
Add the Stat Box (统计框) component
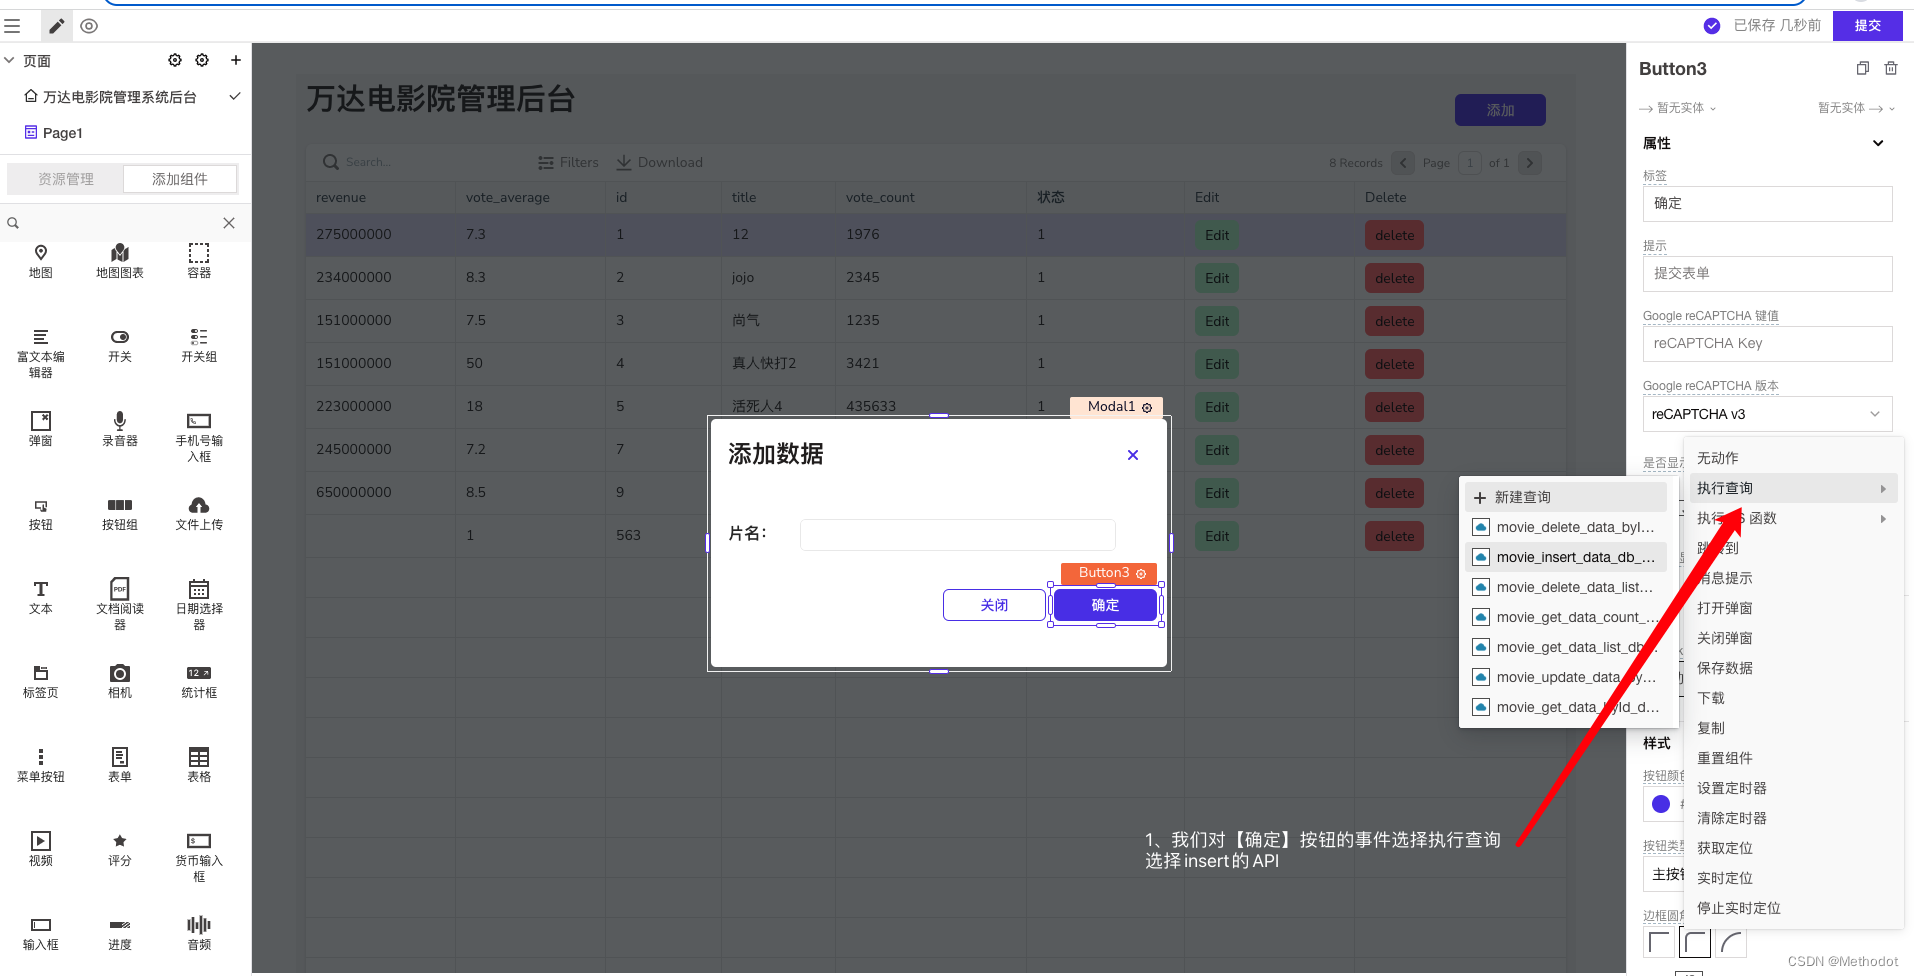[199, 681]
